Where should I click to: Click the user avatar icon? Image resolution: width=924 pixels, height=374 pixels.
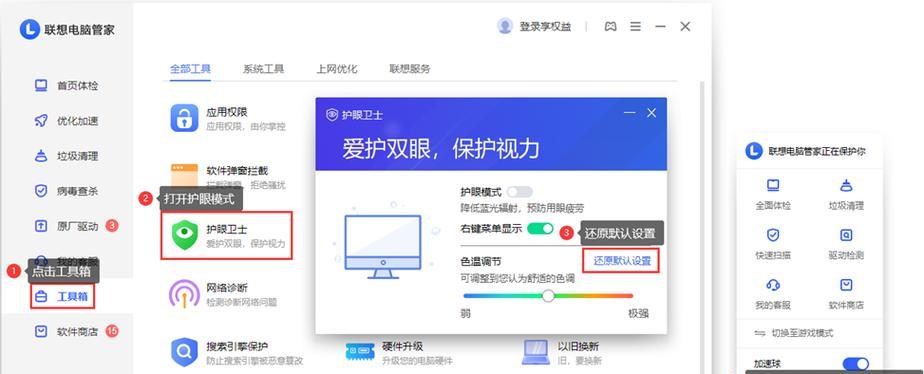tap(504, 26)
